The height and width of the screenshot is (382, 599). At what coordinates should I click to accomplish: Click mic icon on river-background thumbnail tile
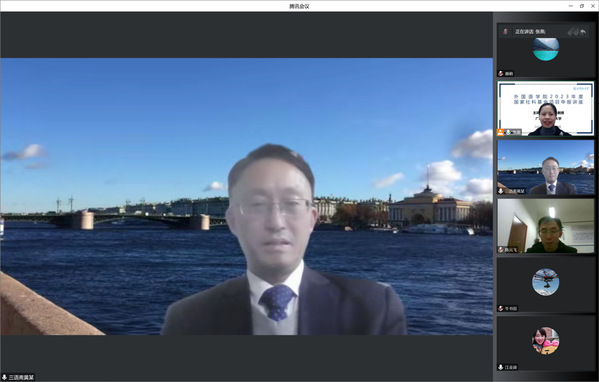click(501, 191)
